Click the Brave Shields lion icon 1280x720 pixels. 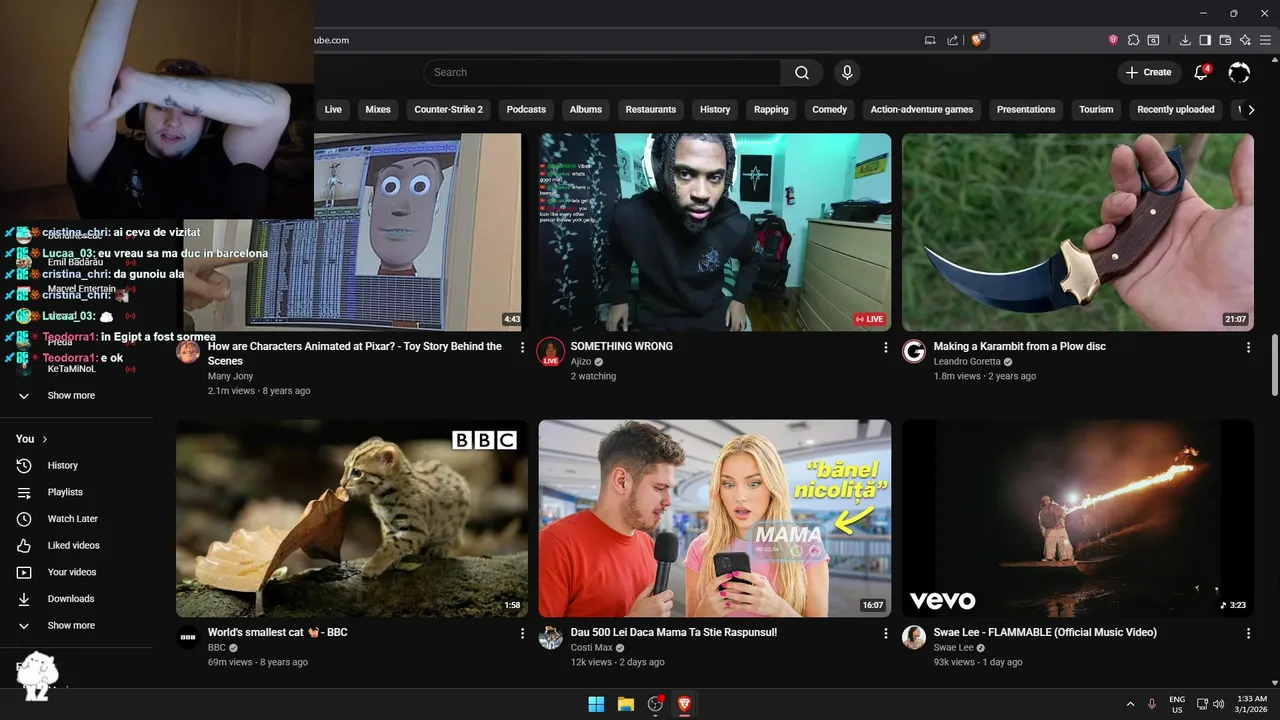coord(978,40)
